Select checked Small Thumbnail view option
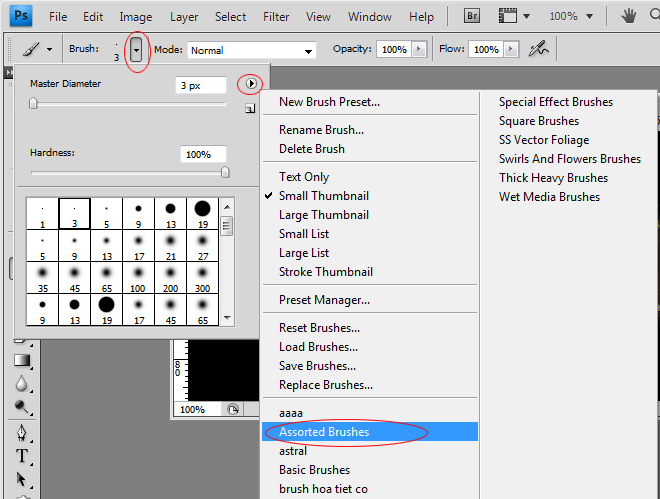 click(x=370, y=196)
